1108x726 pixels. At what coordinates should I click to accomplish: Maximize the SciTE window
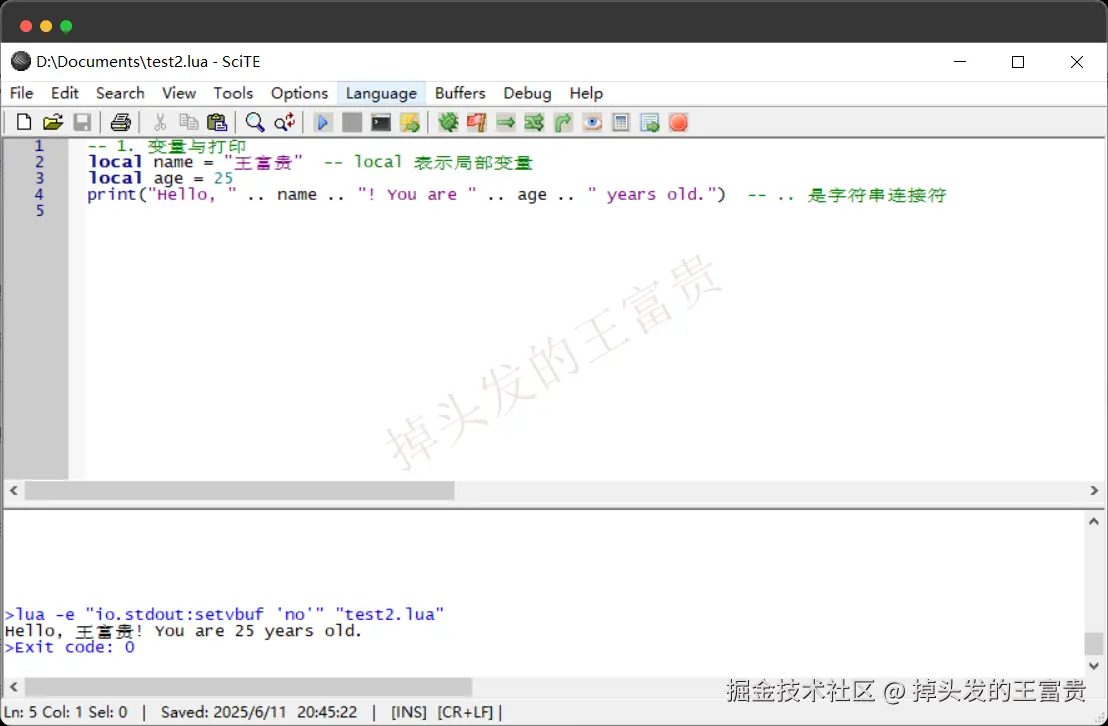click(1018, 62)
